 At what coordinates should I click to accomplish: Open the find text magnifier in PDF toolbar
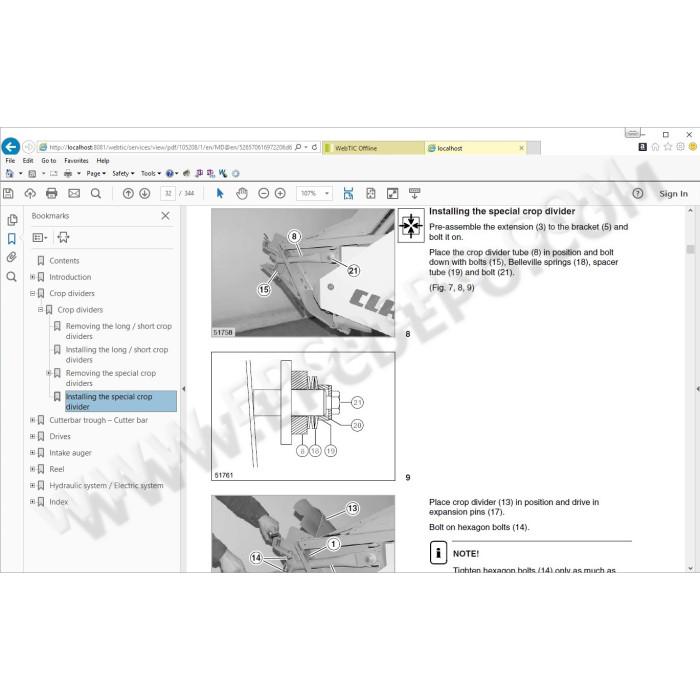(x=96, y=193)
